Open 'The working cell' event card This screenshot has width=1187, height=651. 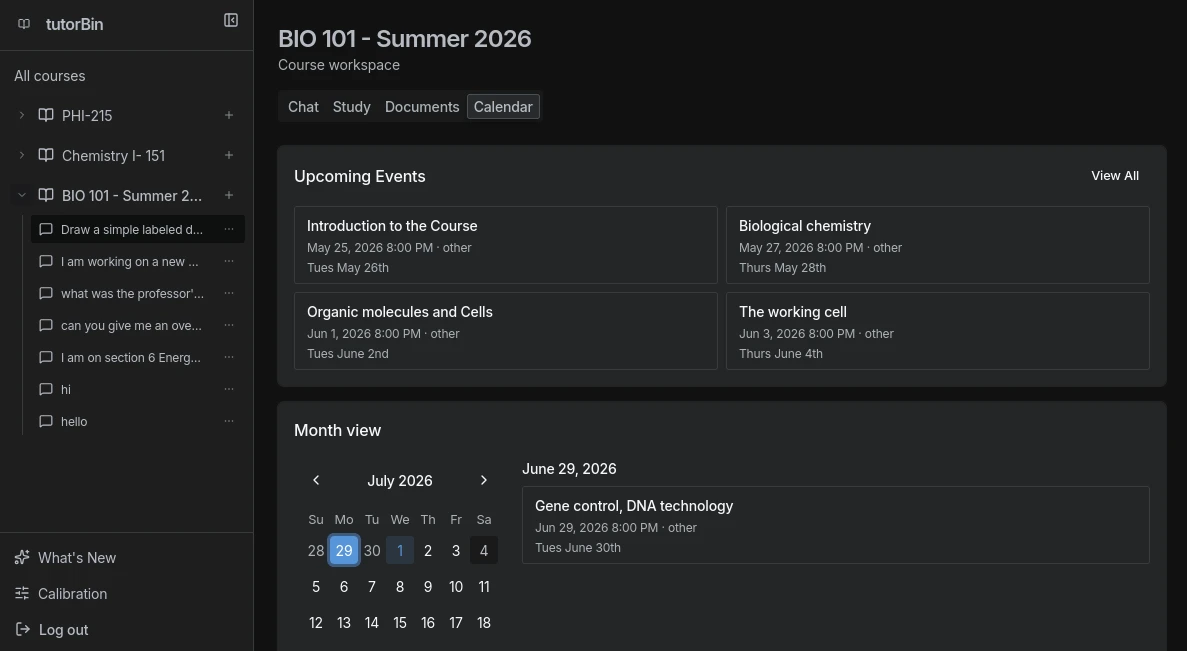tap(937, 331)
